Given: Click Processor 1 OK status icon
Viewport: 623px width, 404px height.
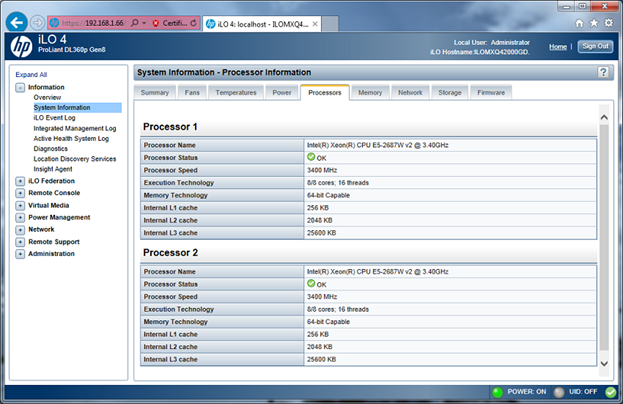Looking at the screenshot, I should coord(311,157).
